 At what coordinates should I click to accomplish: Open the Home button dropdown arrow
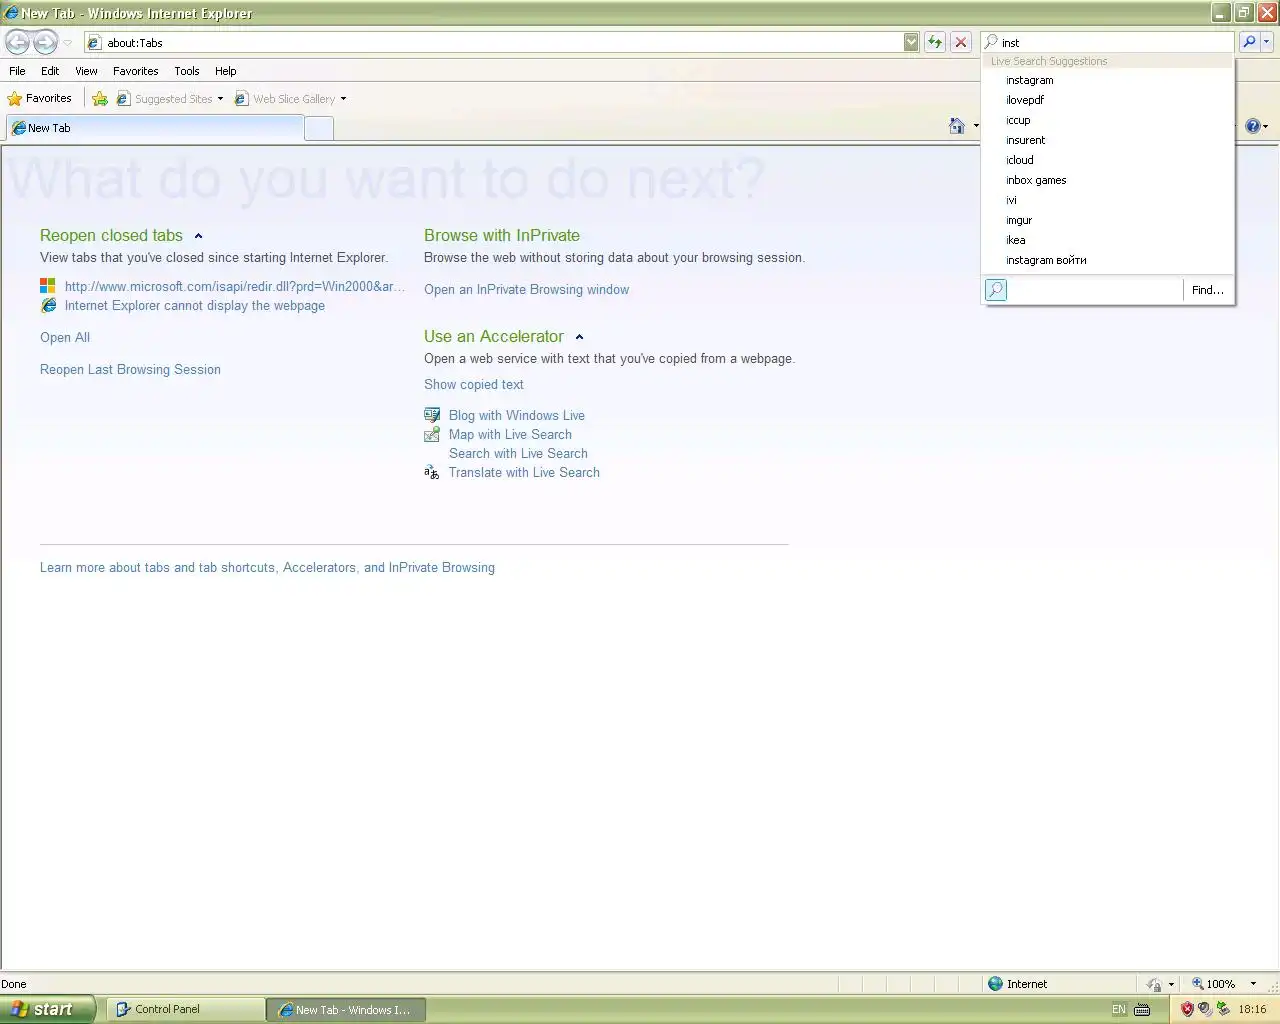pyautogui.click(x=976, y=126)
